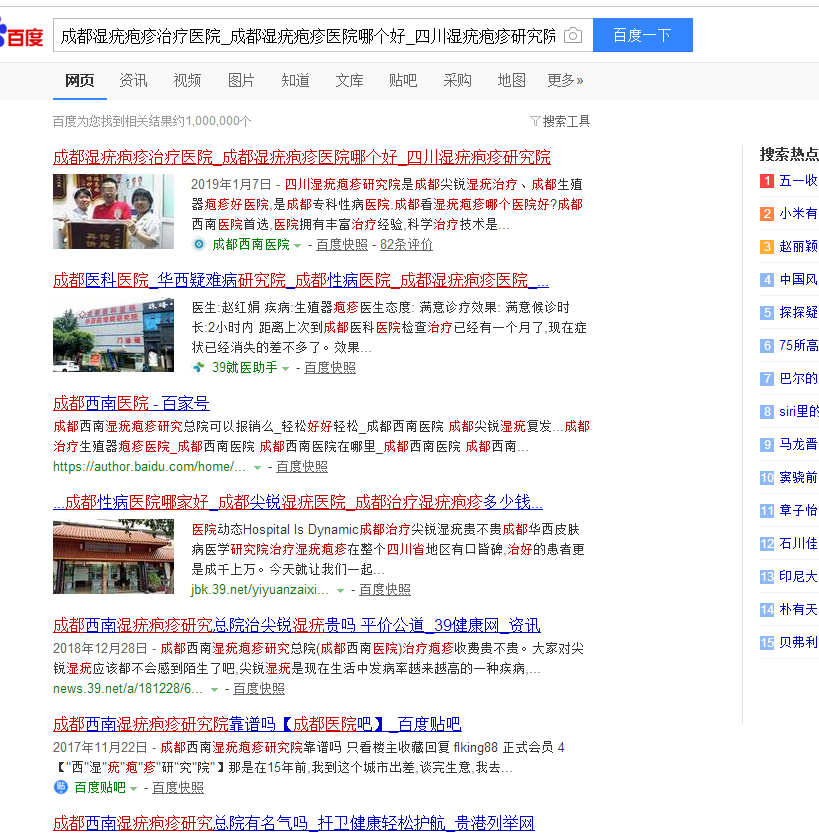The image size is (819, 838).
Task: Open the jbk.39.net/yiyuanzaixi URL
Action: (260, 589)
